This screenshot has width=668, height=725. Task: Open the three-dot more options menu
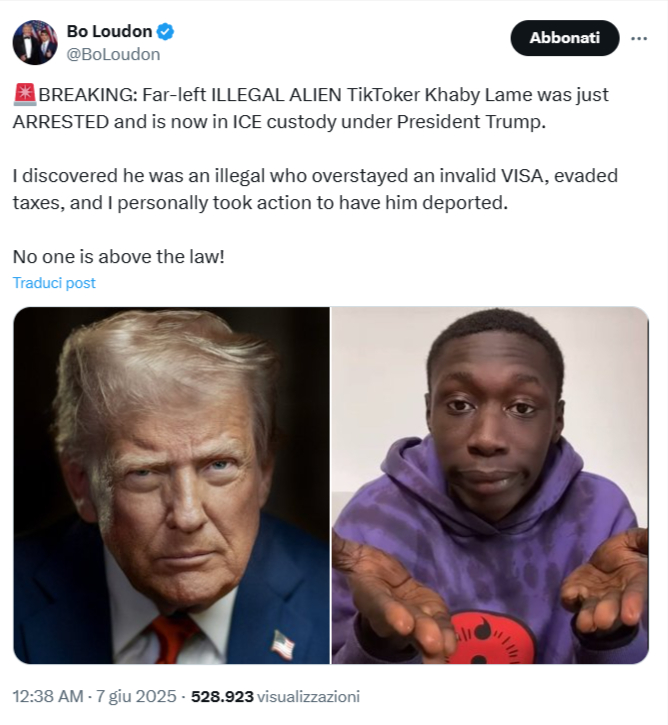click(639, 38)
